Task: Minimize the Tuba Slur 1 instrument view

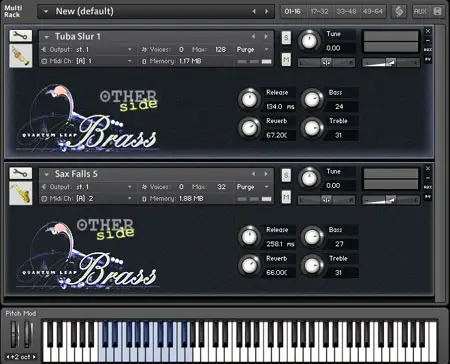Action: pos(428,40)
